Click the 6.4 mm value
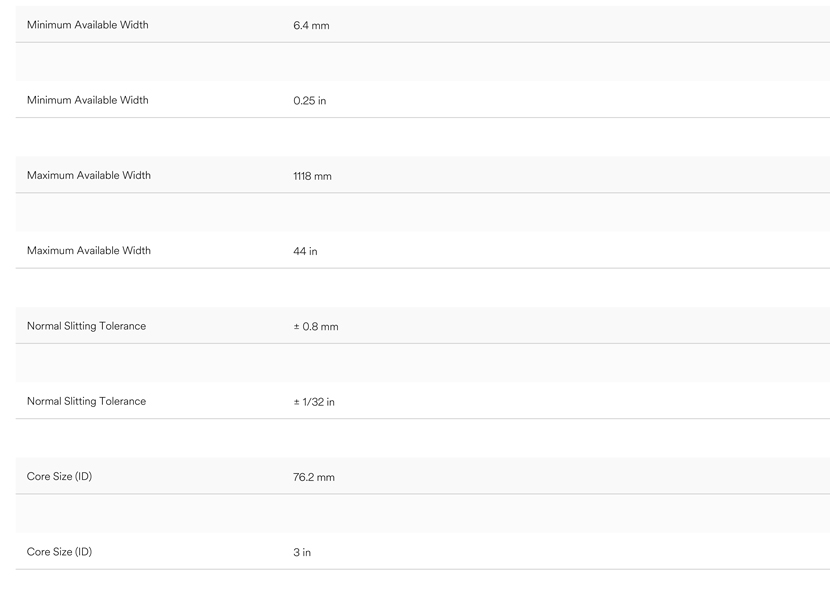830x596 pixels. (x=311, y=25)
